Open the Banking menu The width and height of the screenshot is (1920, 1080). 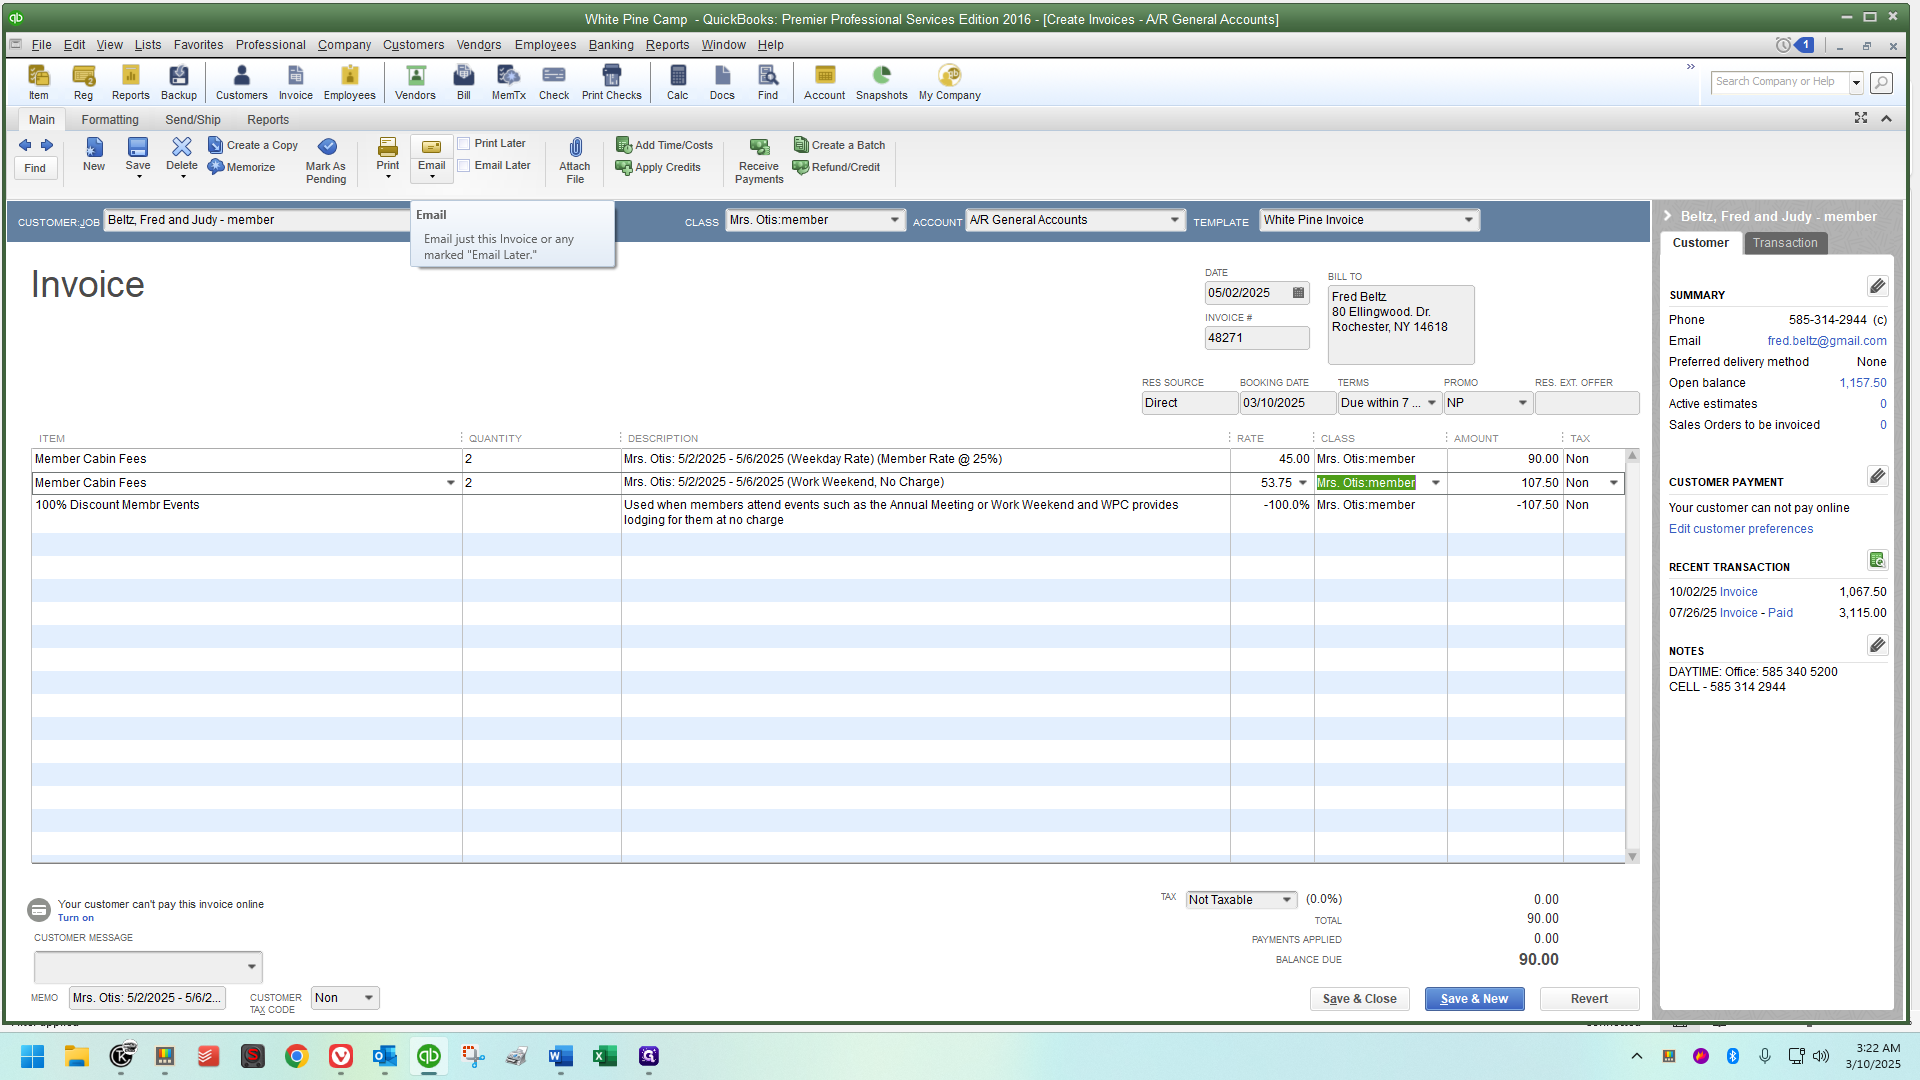(610, 45)
